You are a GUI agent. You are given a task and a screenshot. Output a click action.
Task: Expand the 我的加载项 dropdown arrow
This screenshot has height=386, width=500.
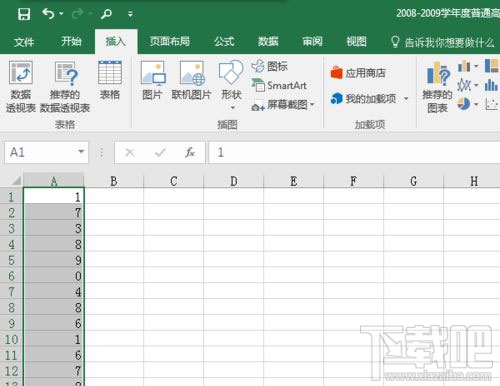[406, 99]
